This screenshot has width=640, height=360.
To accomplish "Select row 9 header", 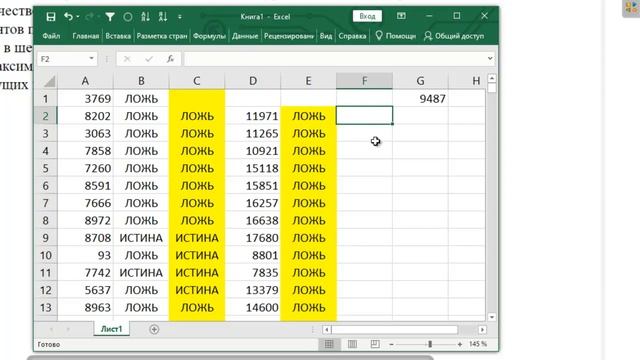I will [x=45, y=238].
